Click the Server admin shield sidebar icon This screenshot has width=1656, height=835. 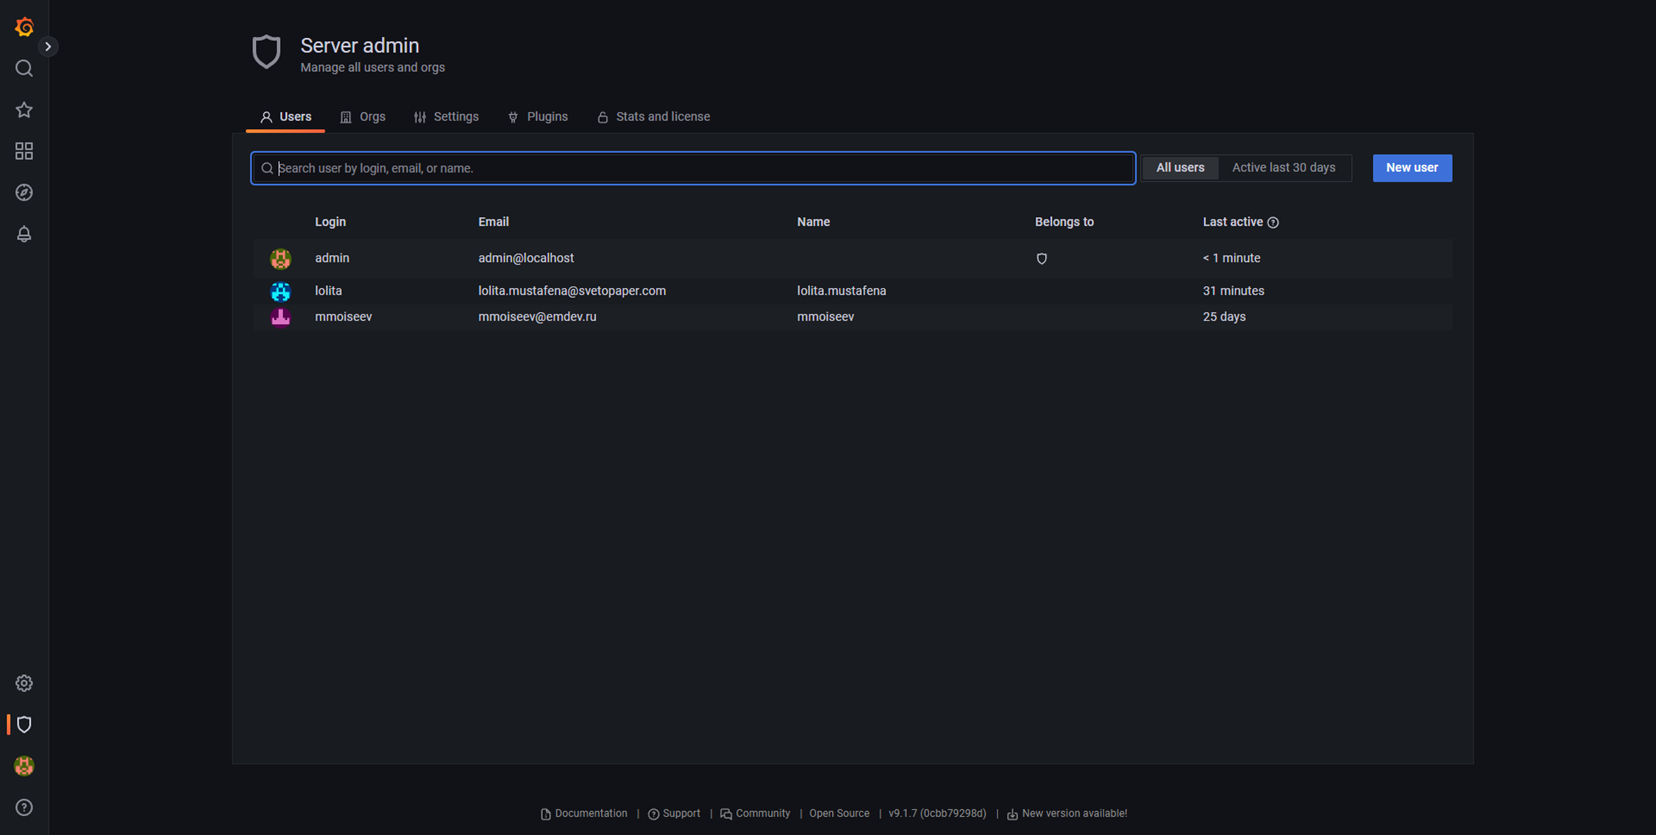(x=24, y=724)
